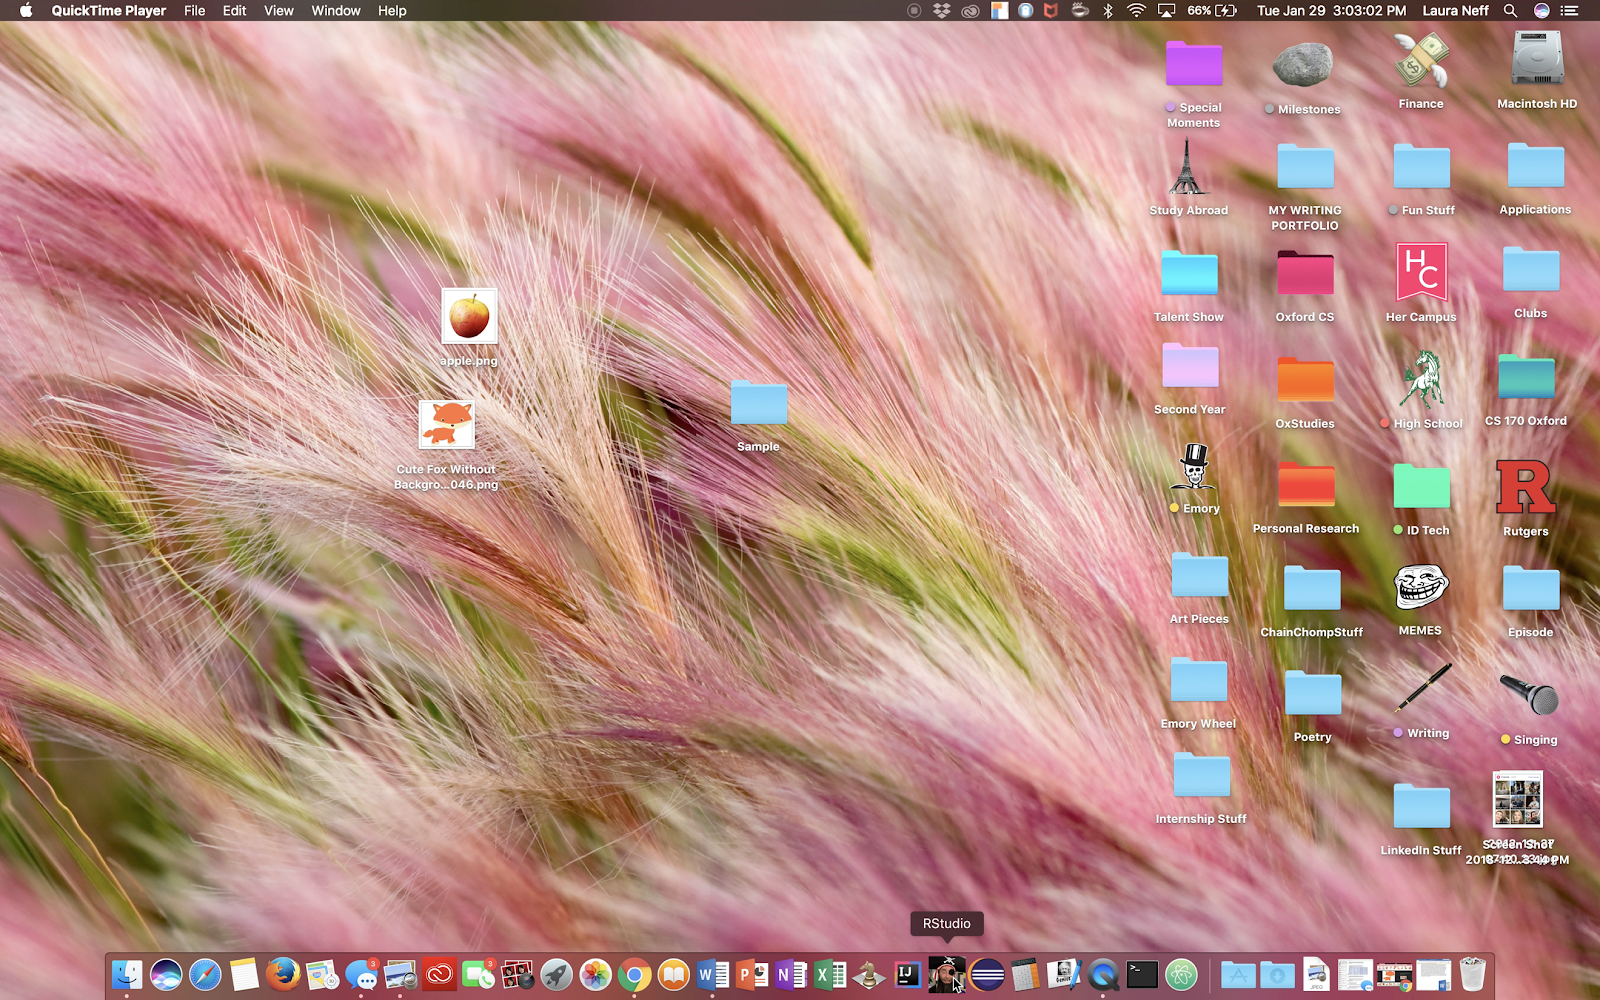
Task: Launch Google Chrome in the dock
Action: tap(634, 974)
